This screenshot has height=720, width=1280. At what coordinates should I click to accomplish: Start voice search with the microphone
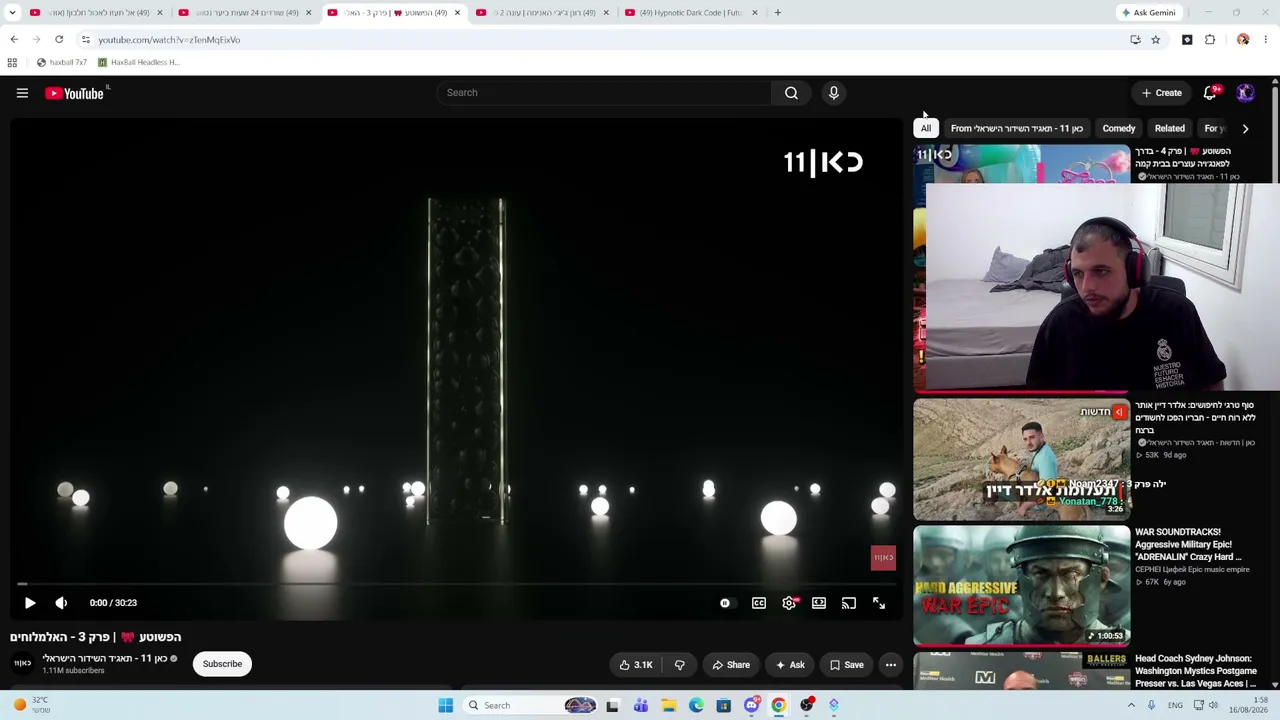click(833, 93)
